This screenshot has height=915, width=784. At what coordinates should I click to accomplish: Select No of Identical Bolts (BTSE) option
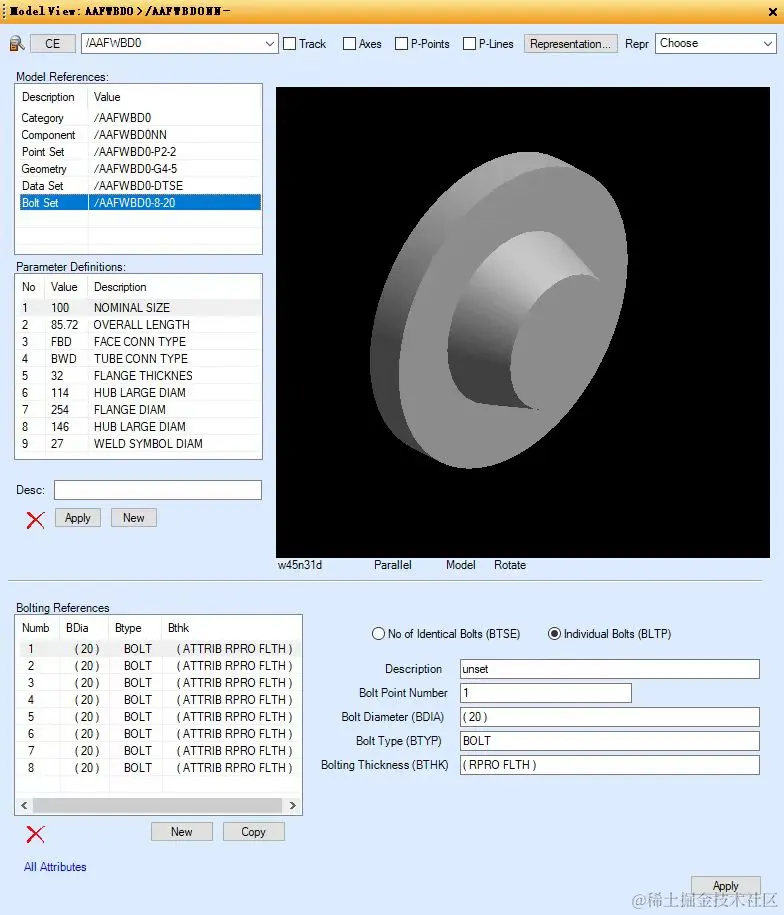click(x=379, y=634)
